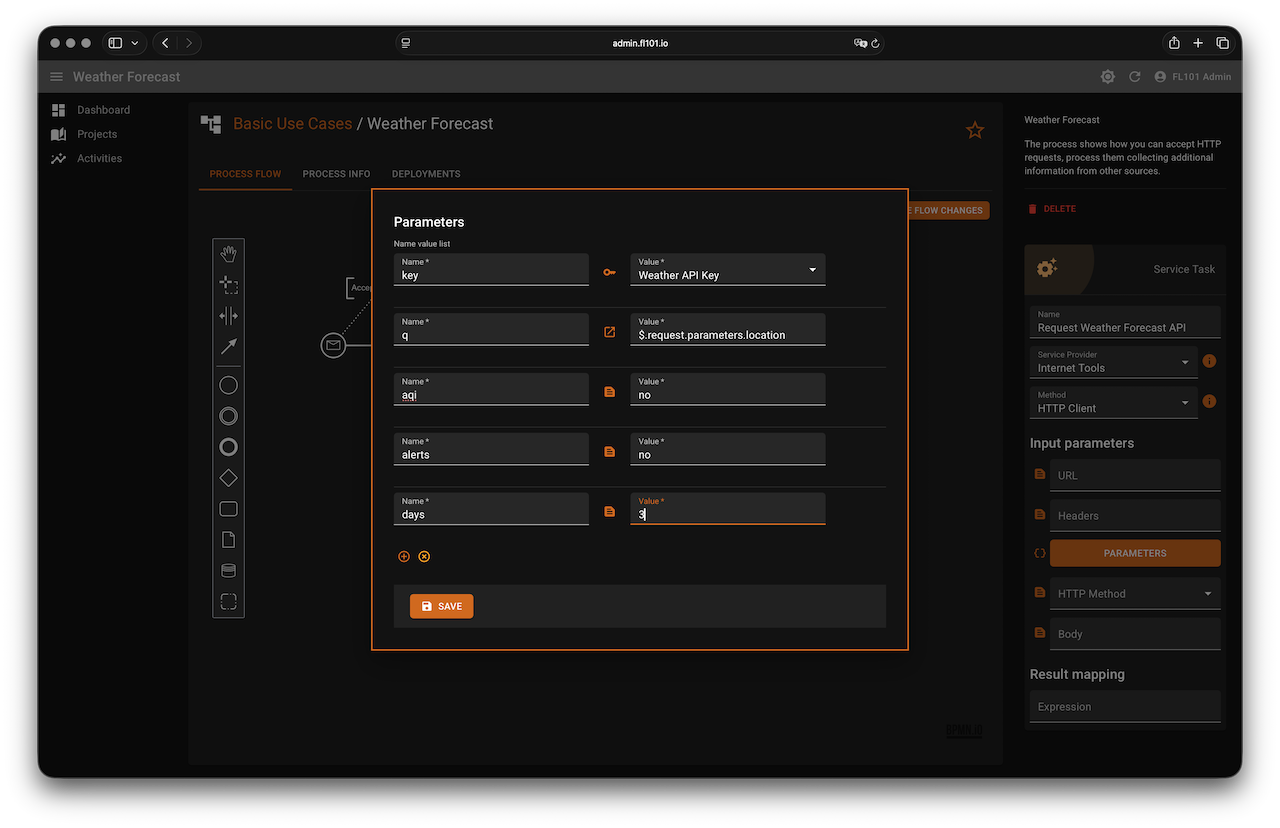Click the add parameter plus icon
Viewport: 1280px width, 828px height.
[x=404, y=556]
